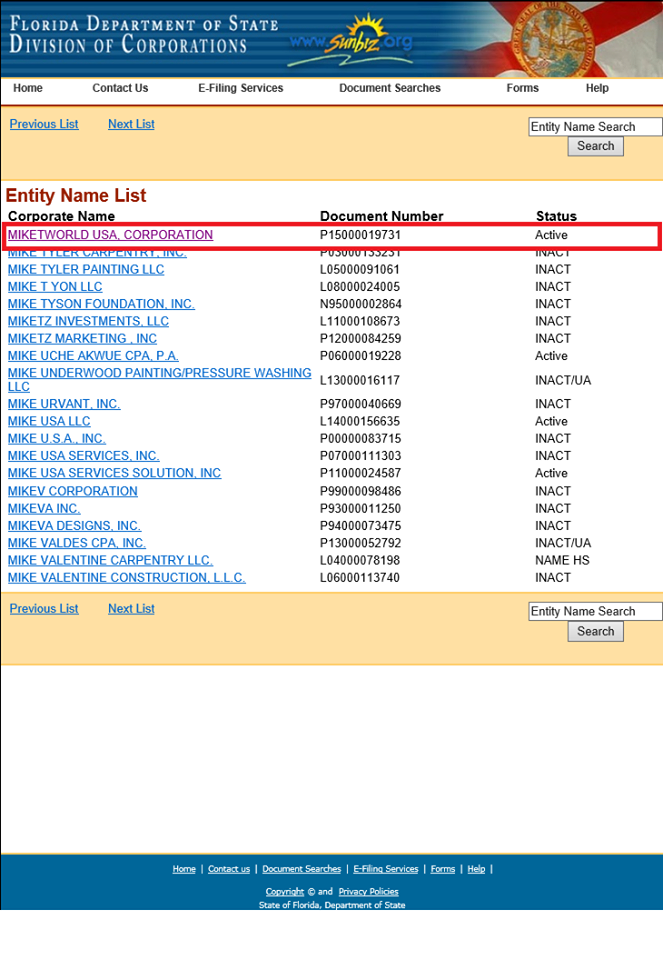Open MIKEVA DESIGNS, INC. record
Image resolution: width=663 pixels, height=960 pixels.
pos(74,525)
